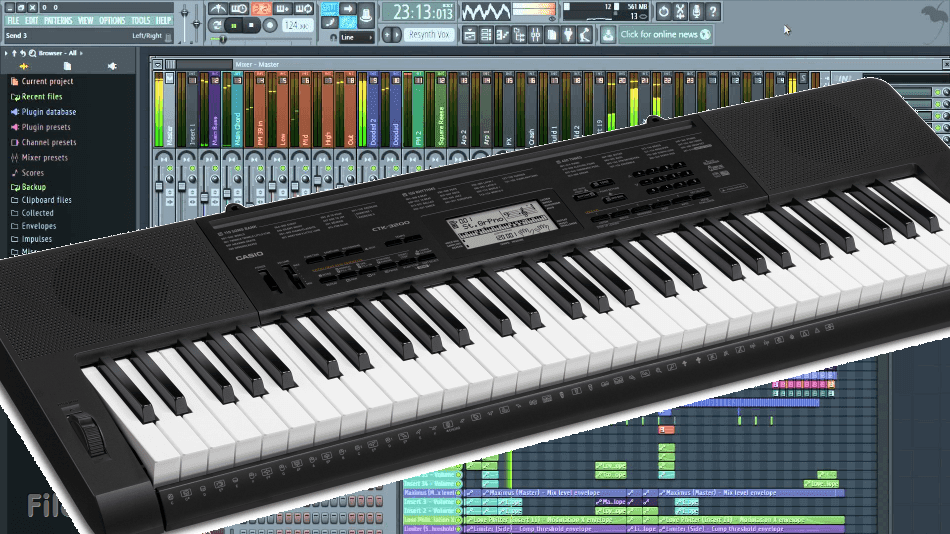Expand Plugin presets folder
Image resolution: width=950 pixels, height=534 pixels.
pyautogui.click(x=40, y=127)
